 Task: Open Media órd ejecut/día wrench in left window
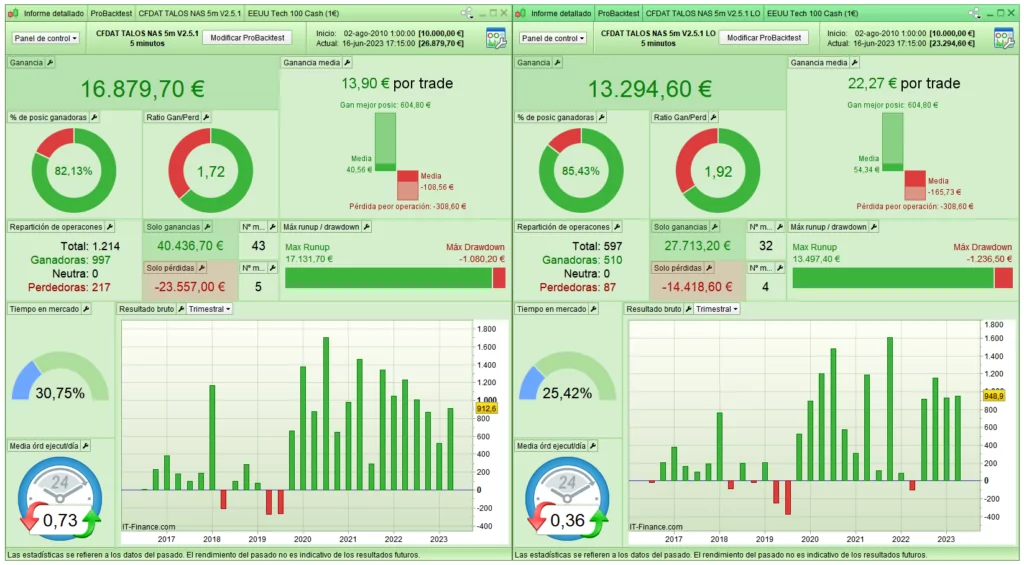[x=86, y=446]
